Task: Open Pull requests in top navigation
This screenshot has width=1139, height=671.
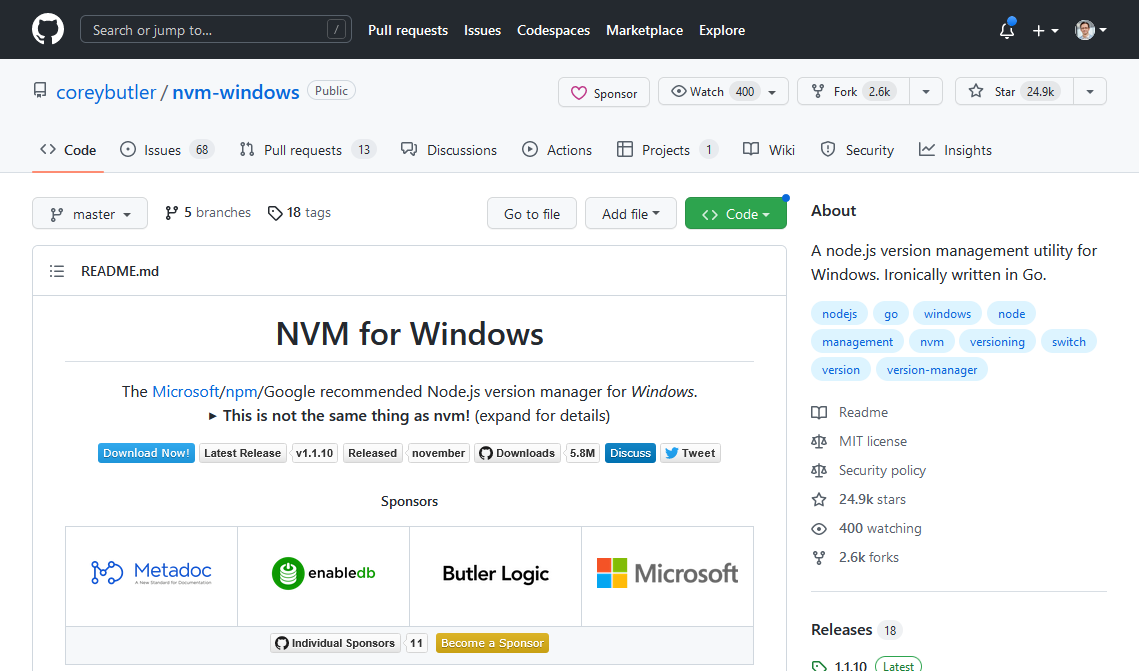Action: click(x=408, y=30)
